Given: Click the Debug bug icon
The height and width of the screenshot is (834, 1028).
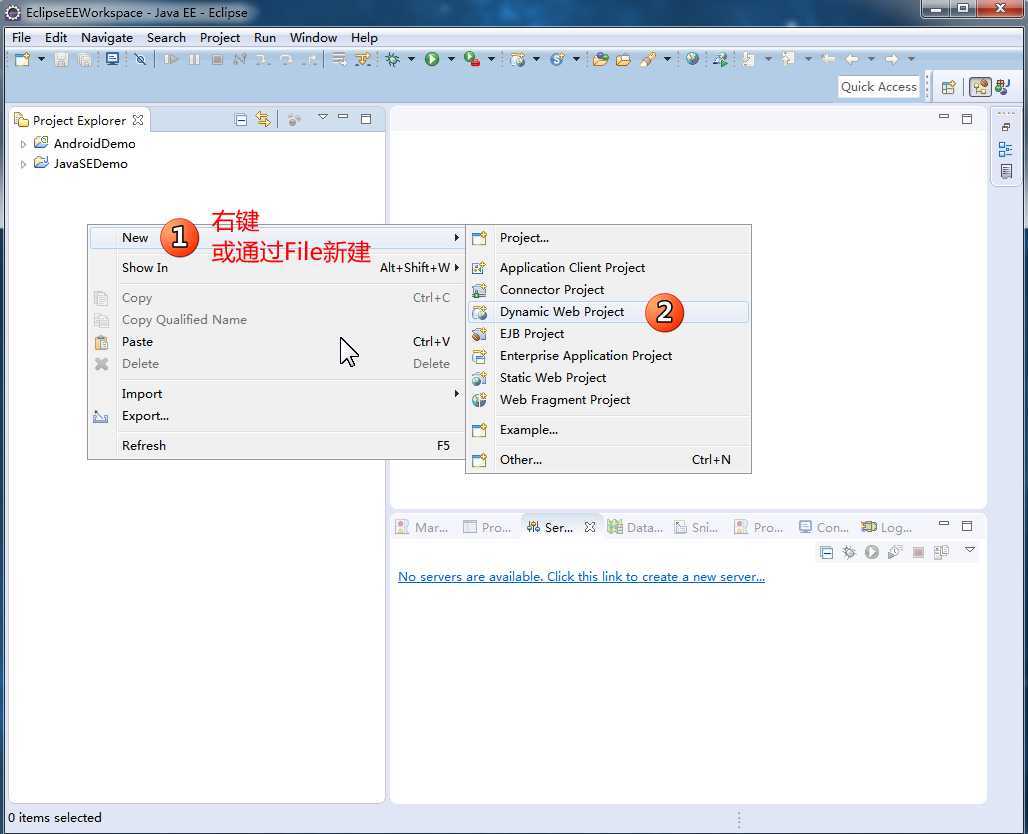Looking at the screenshot, I should click(392, 59).
